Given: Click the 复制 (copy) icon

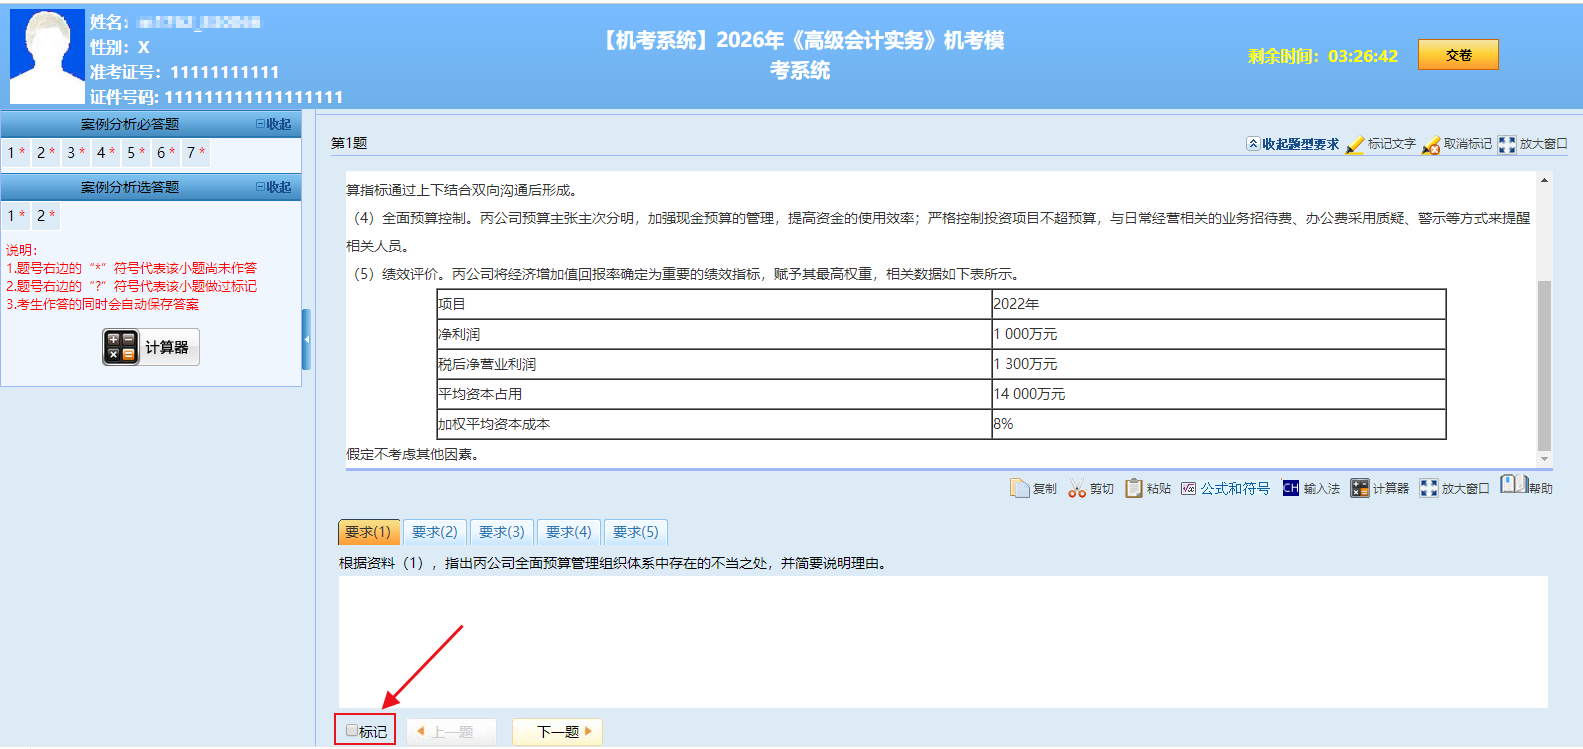Looking at the screenshot, I should pos(1020,488).
